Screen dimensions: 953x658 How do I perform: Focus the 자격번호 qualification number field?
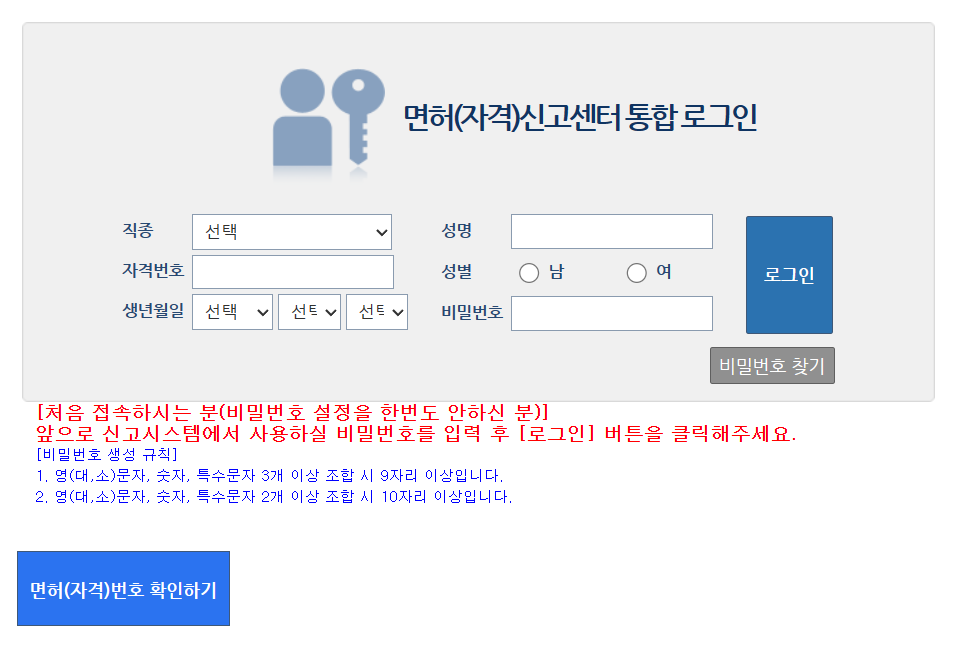[291, 271]
